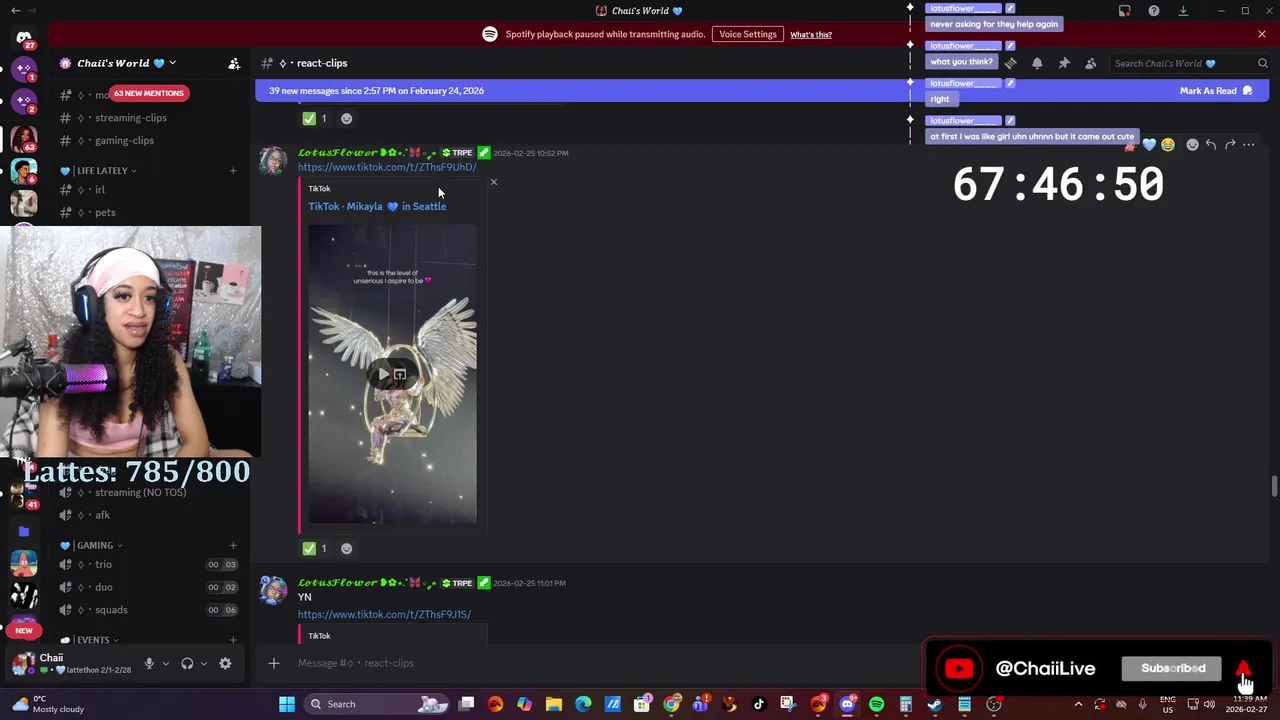Open gaming-clips channel
Image resolution: width=1280 pixels, height=720 pixels.
[148, 141]
